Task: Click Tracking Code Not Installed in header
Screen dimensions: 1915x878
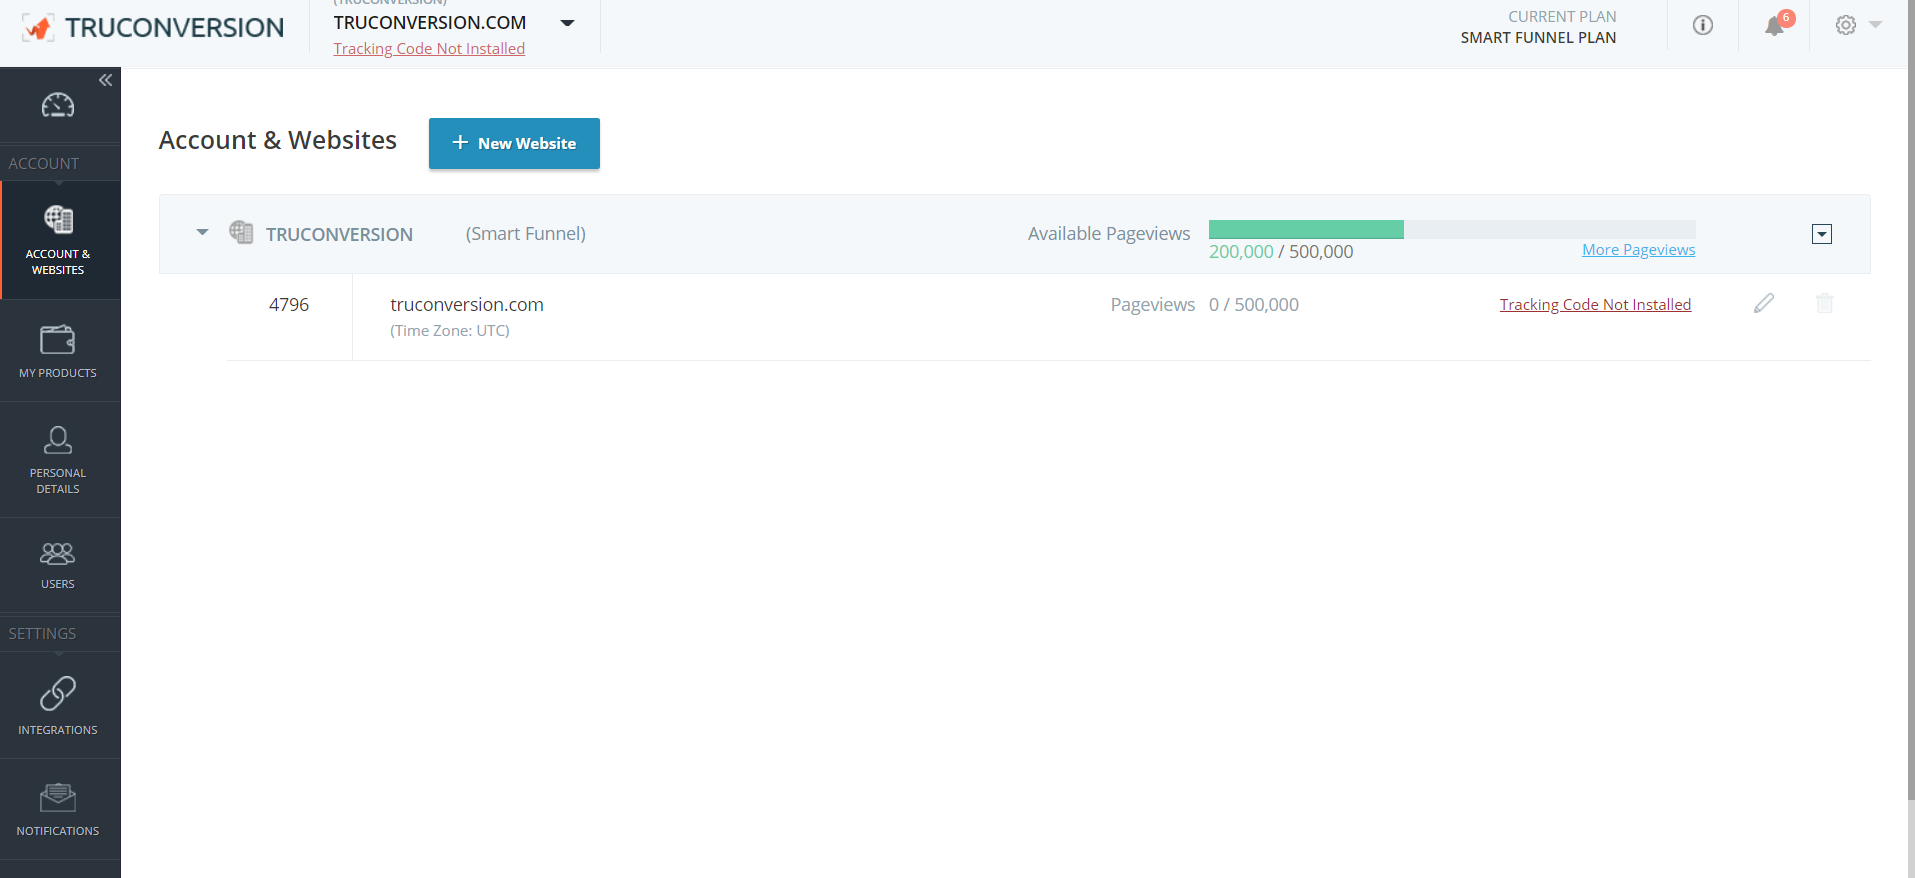Action: (429, 49)
